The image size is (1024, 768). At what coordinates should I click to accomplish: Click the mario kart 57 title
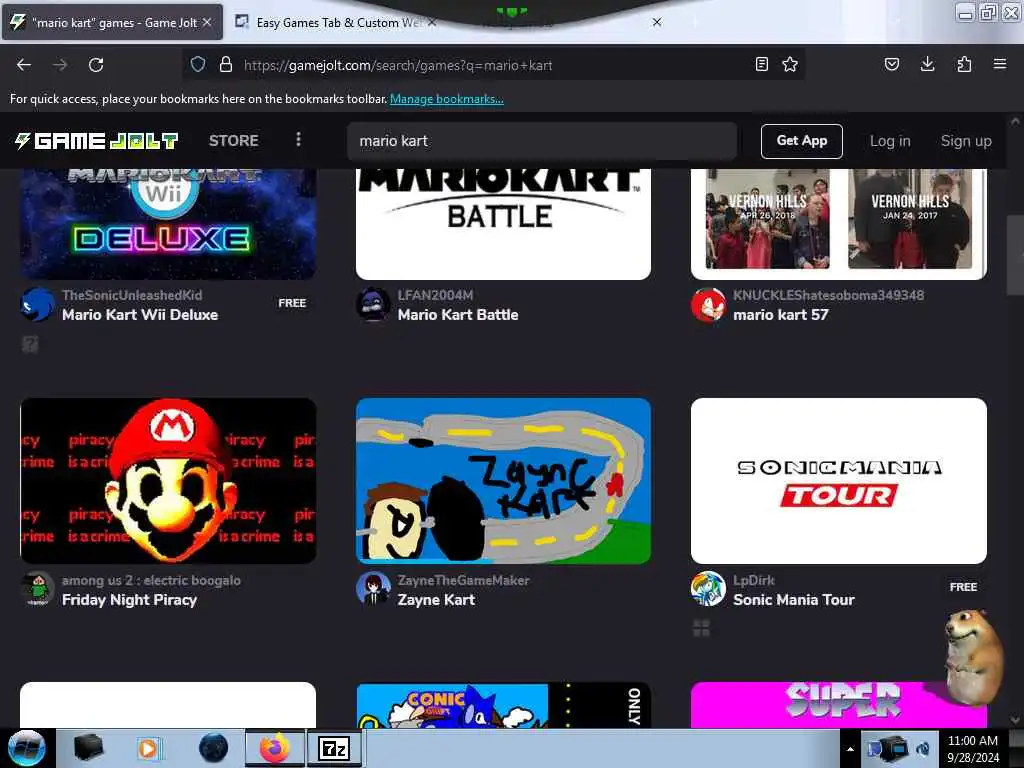[780, 315]
